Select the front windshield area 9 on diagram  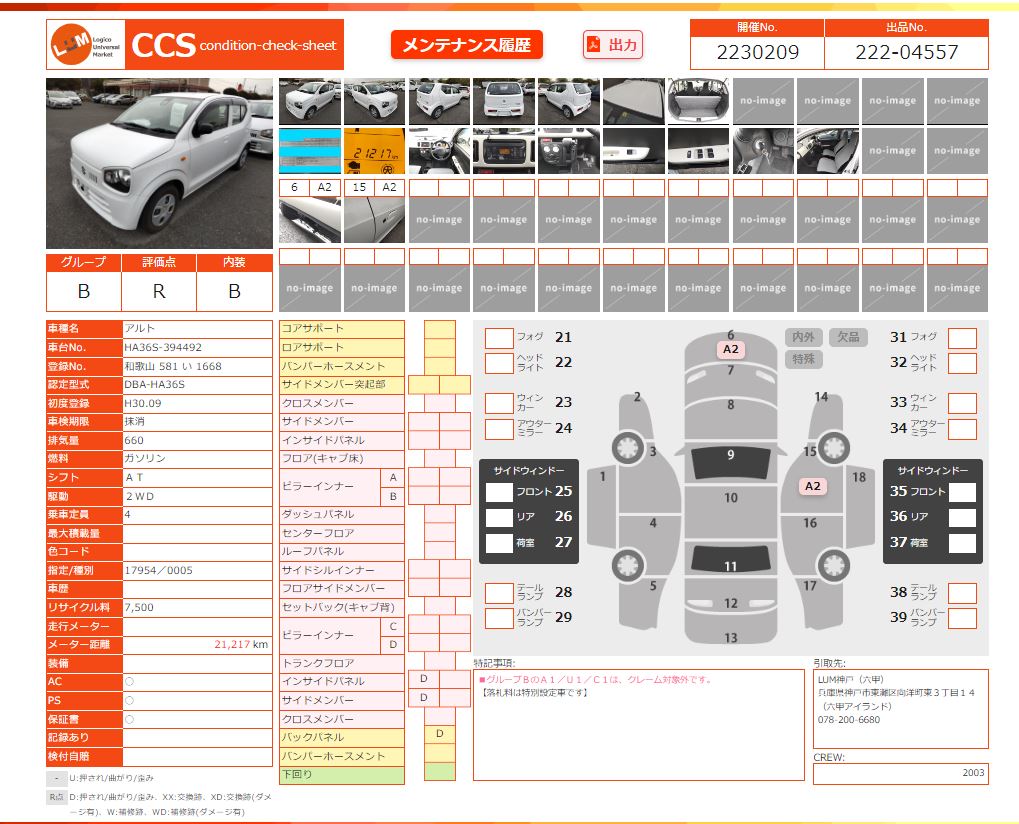pyautogui.click(x=730, y=456)
